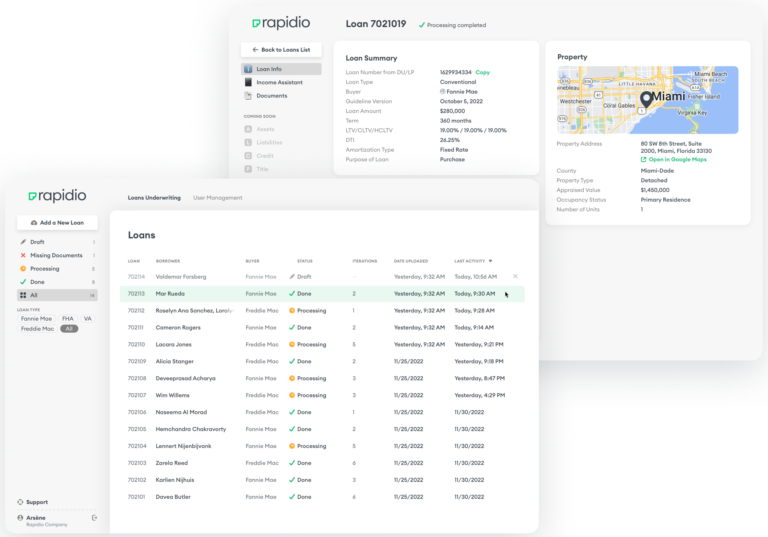Click Back to Loans List button
The image size is (768, 537).
click(281, 49)
